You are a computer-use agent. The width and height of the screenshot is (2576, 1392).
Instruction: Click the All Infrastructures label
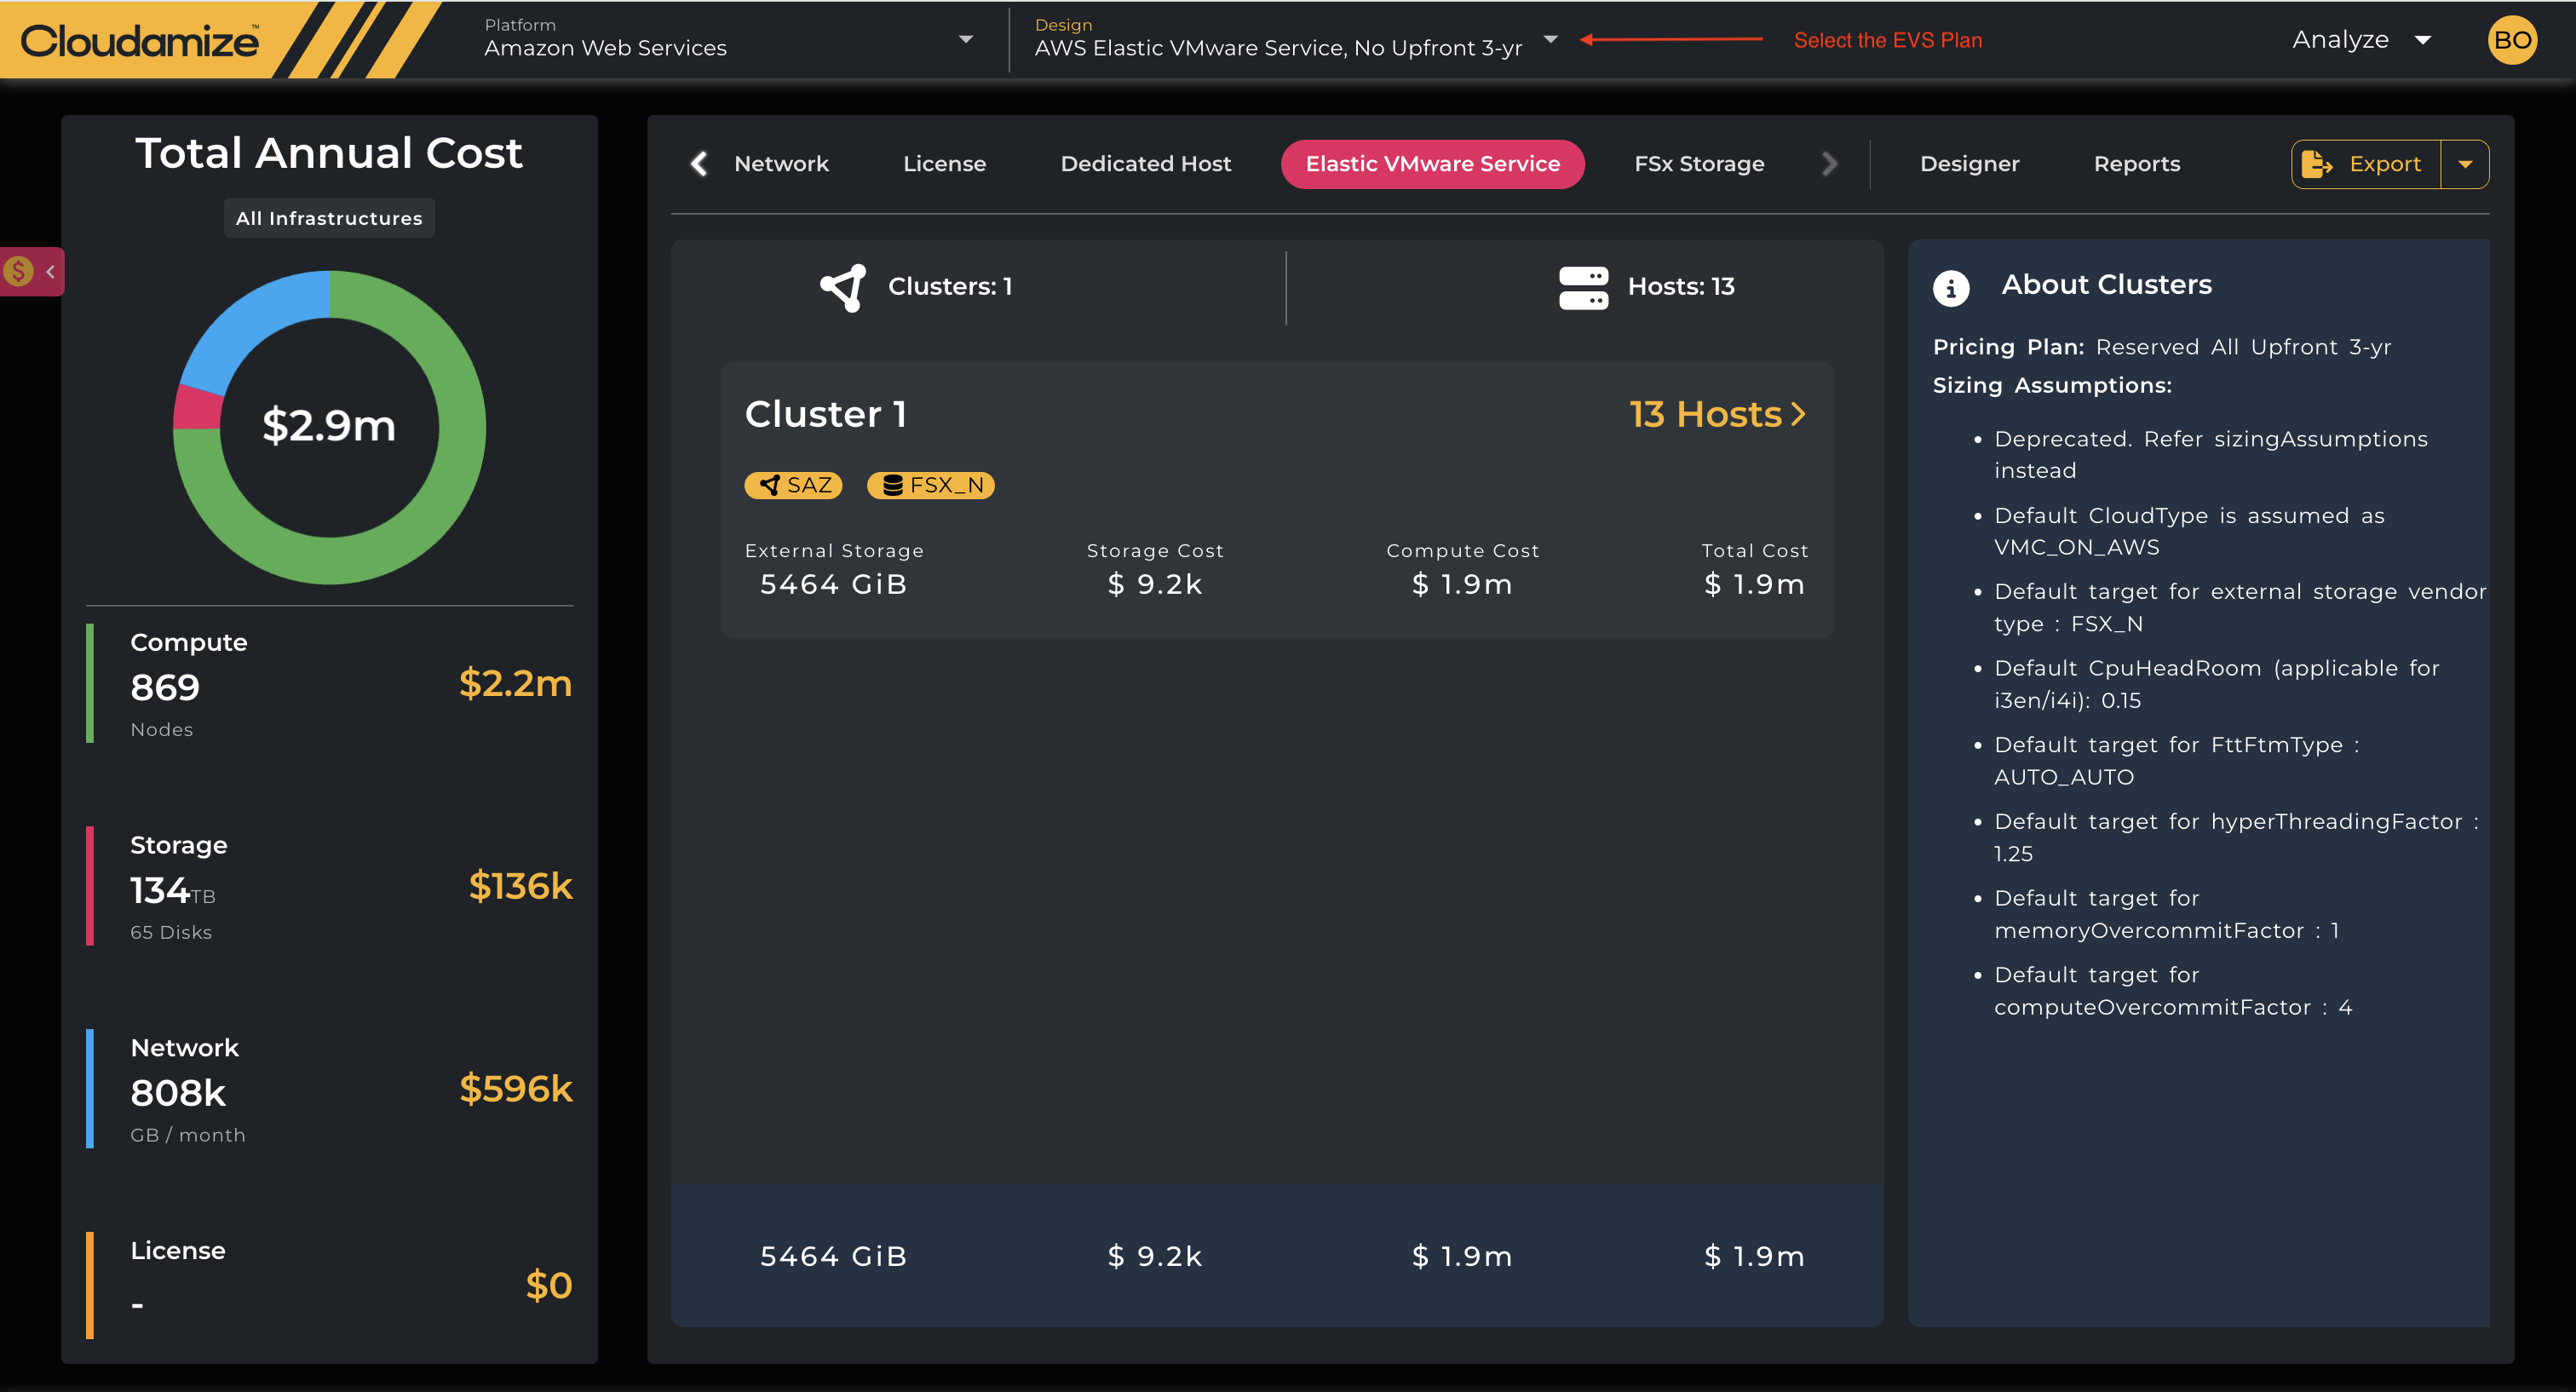tap(329, 218)
